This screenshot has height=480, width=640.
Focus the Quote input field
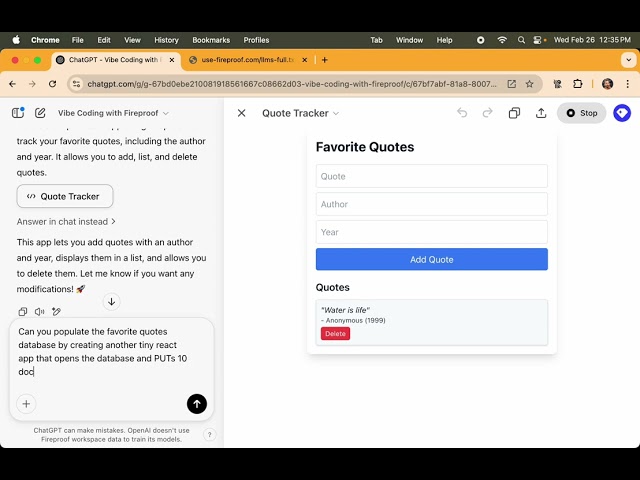pos(432,176)
